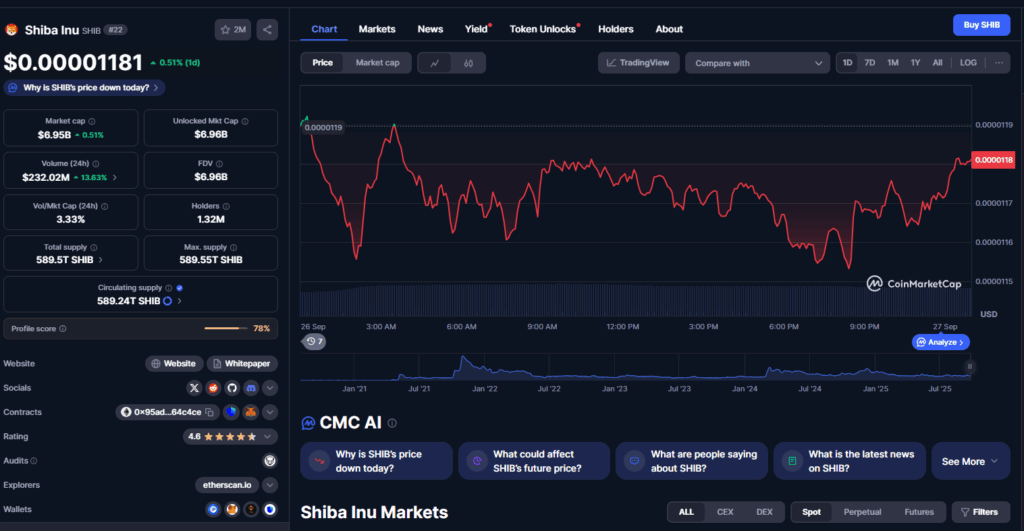The height and width of the screenshot is (531, 1024).
Task: Open the GitHub social link
Action: click(x=232, y=388)
